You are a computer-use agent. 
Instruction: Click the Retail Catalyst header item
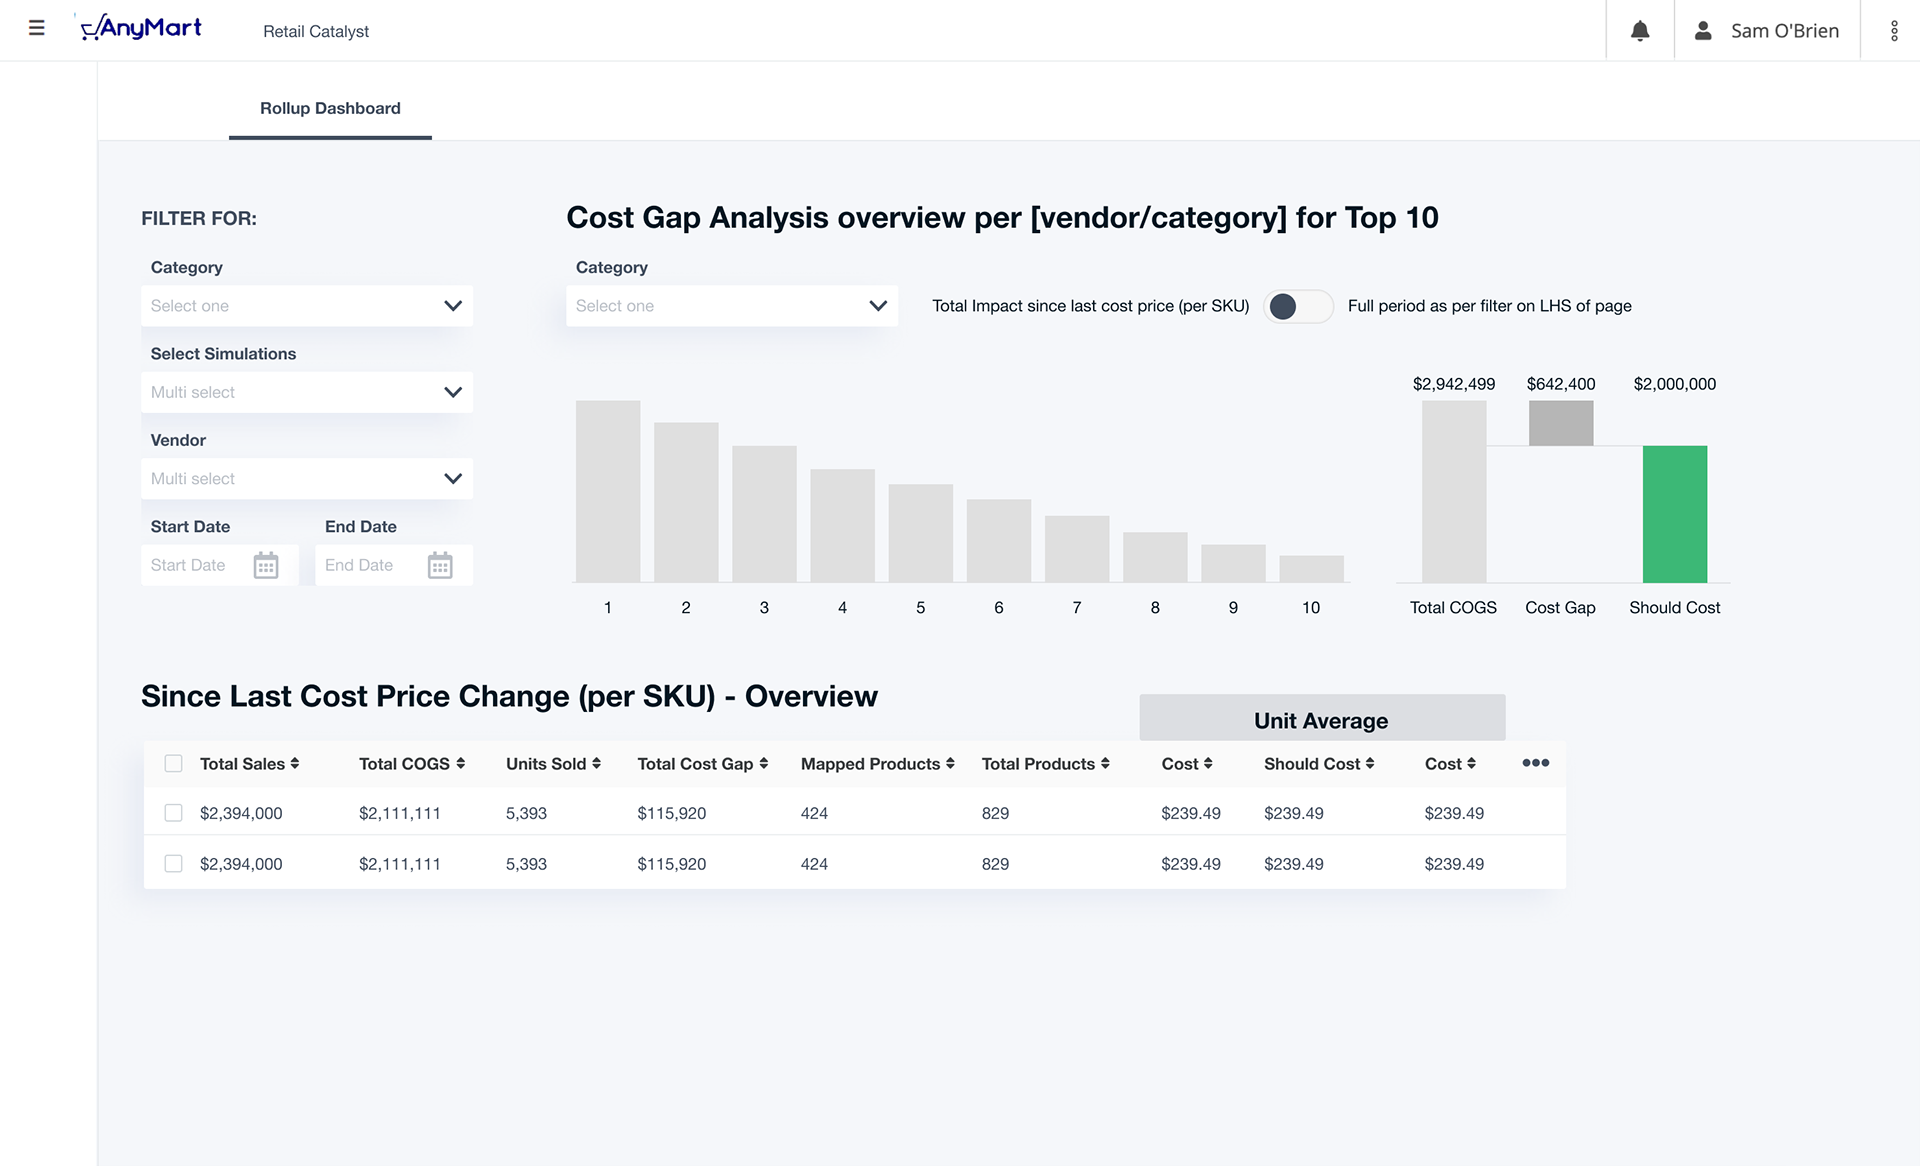316,31
